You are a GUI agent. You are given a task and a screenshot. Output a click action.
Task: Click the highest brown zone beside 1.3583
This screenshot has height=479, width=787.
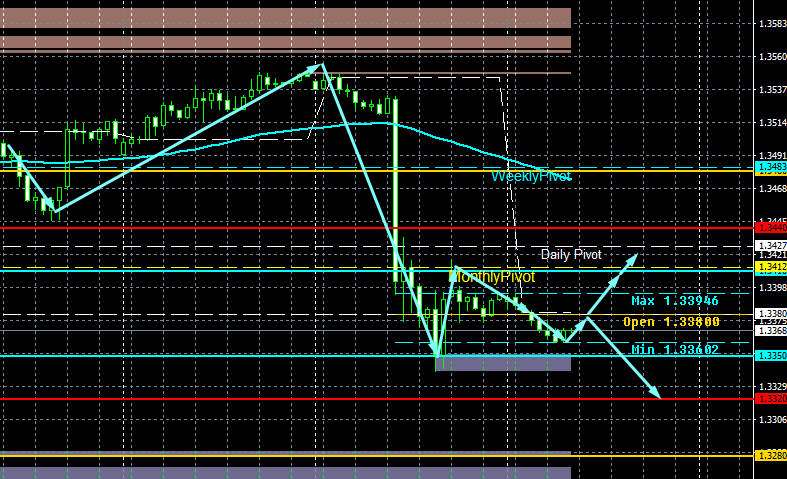click(285, 18)
